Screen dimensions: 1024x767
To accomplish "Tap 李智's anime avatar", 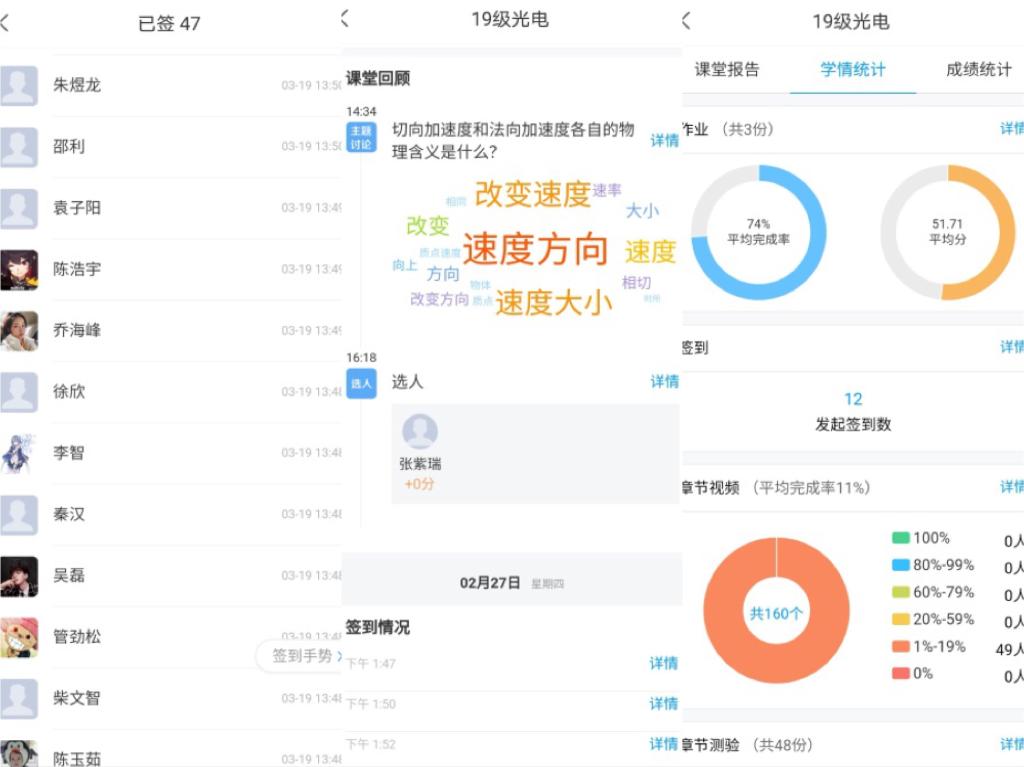I will coord(19,452).
